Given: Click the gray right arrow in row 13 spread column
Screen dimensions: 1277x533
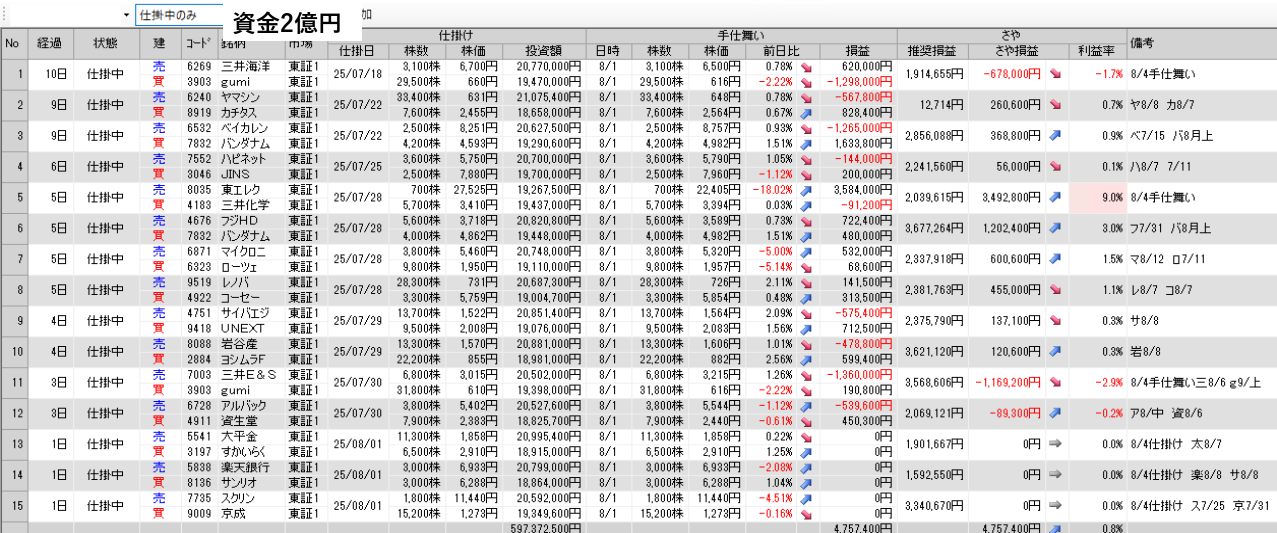Looking at the screenshot, I should 1054,445.
